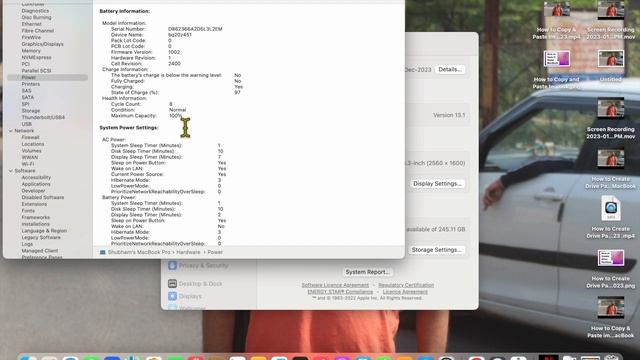Select NVMExpress in sidebar
Viewport: 640px width, 360px height.
36,58
